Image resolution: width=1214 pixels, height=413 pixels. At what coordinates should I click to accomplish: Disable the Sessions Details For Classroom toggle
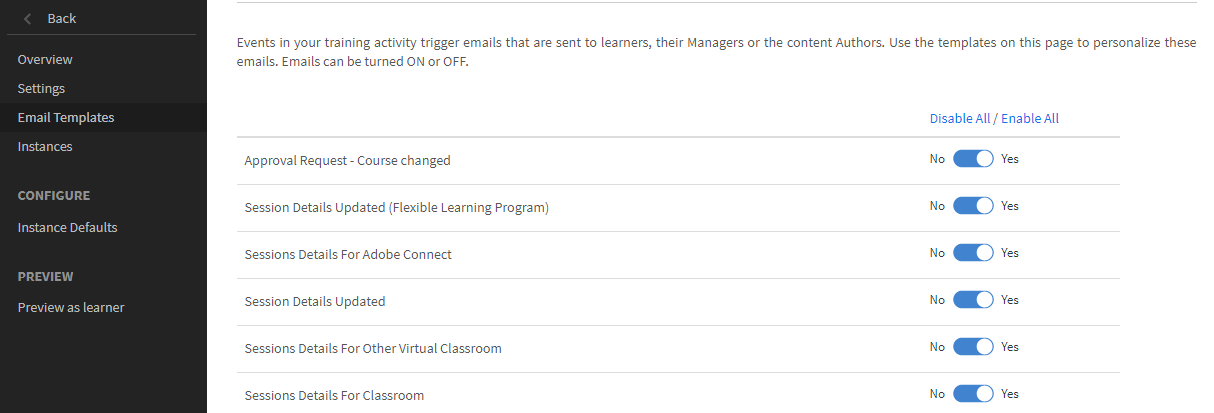973,394
